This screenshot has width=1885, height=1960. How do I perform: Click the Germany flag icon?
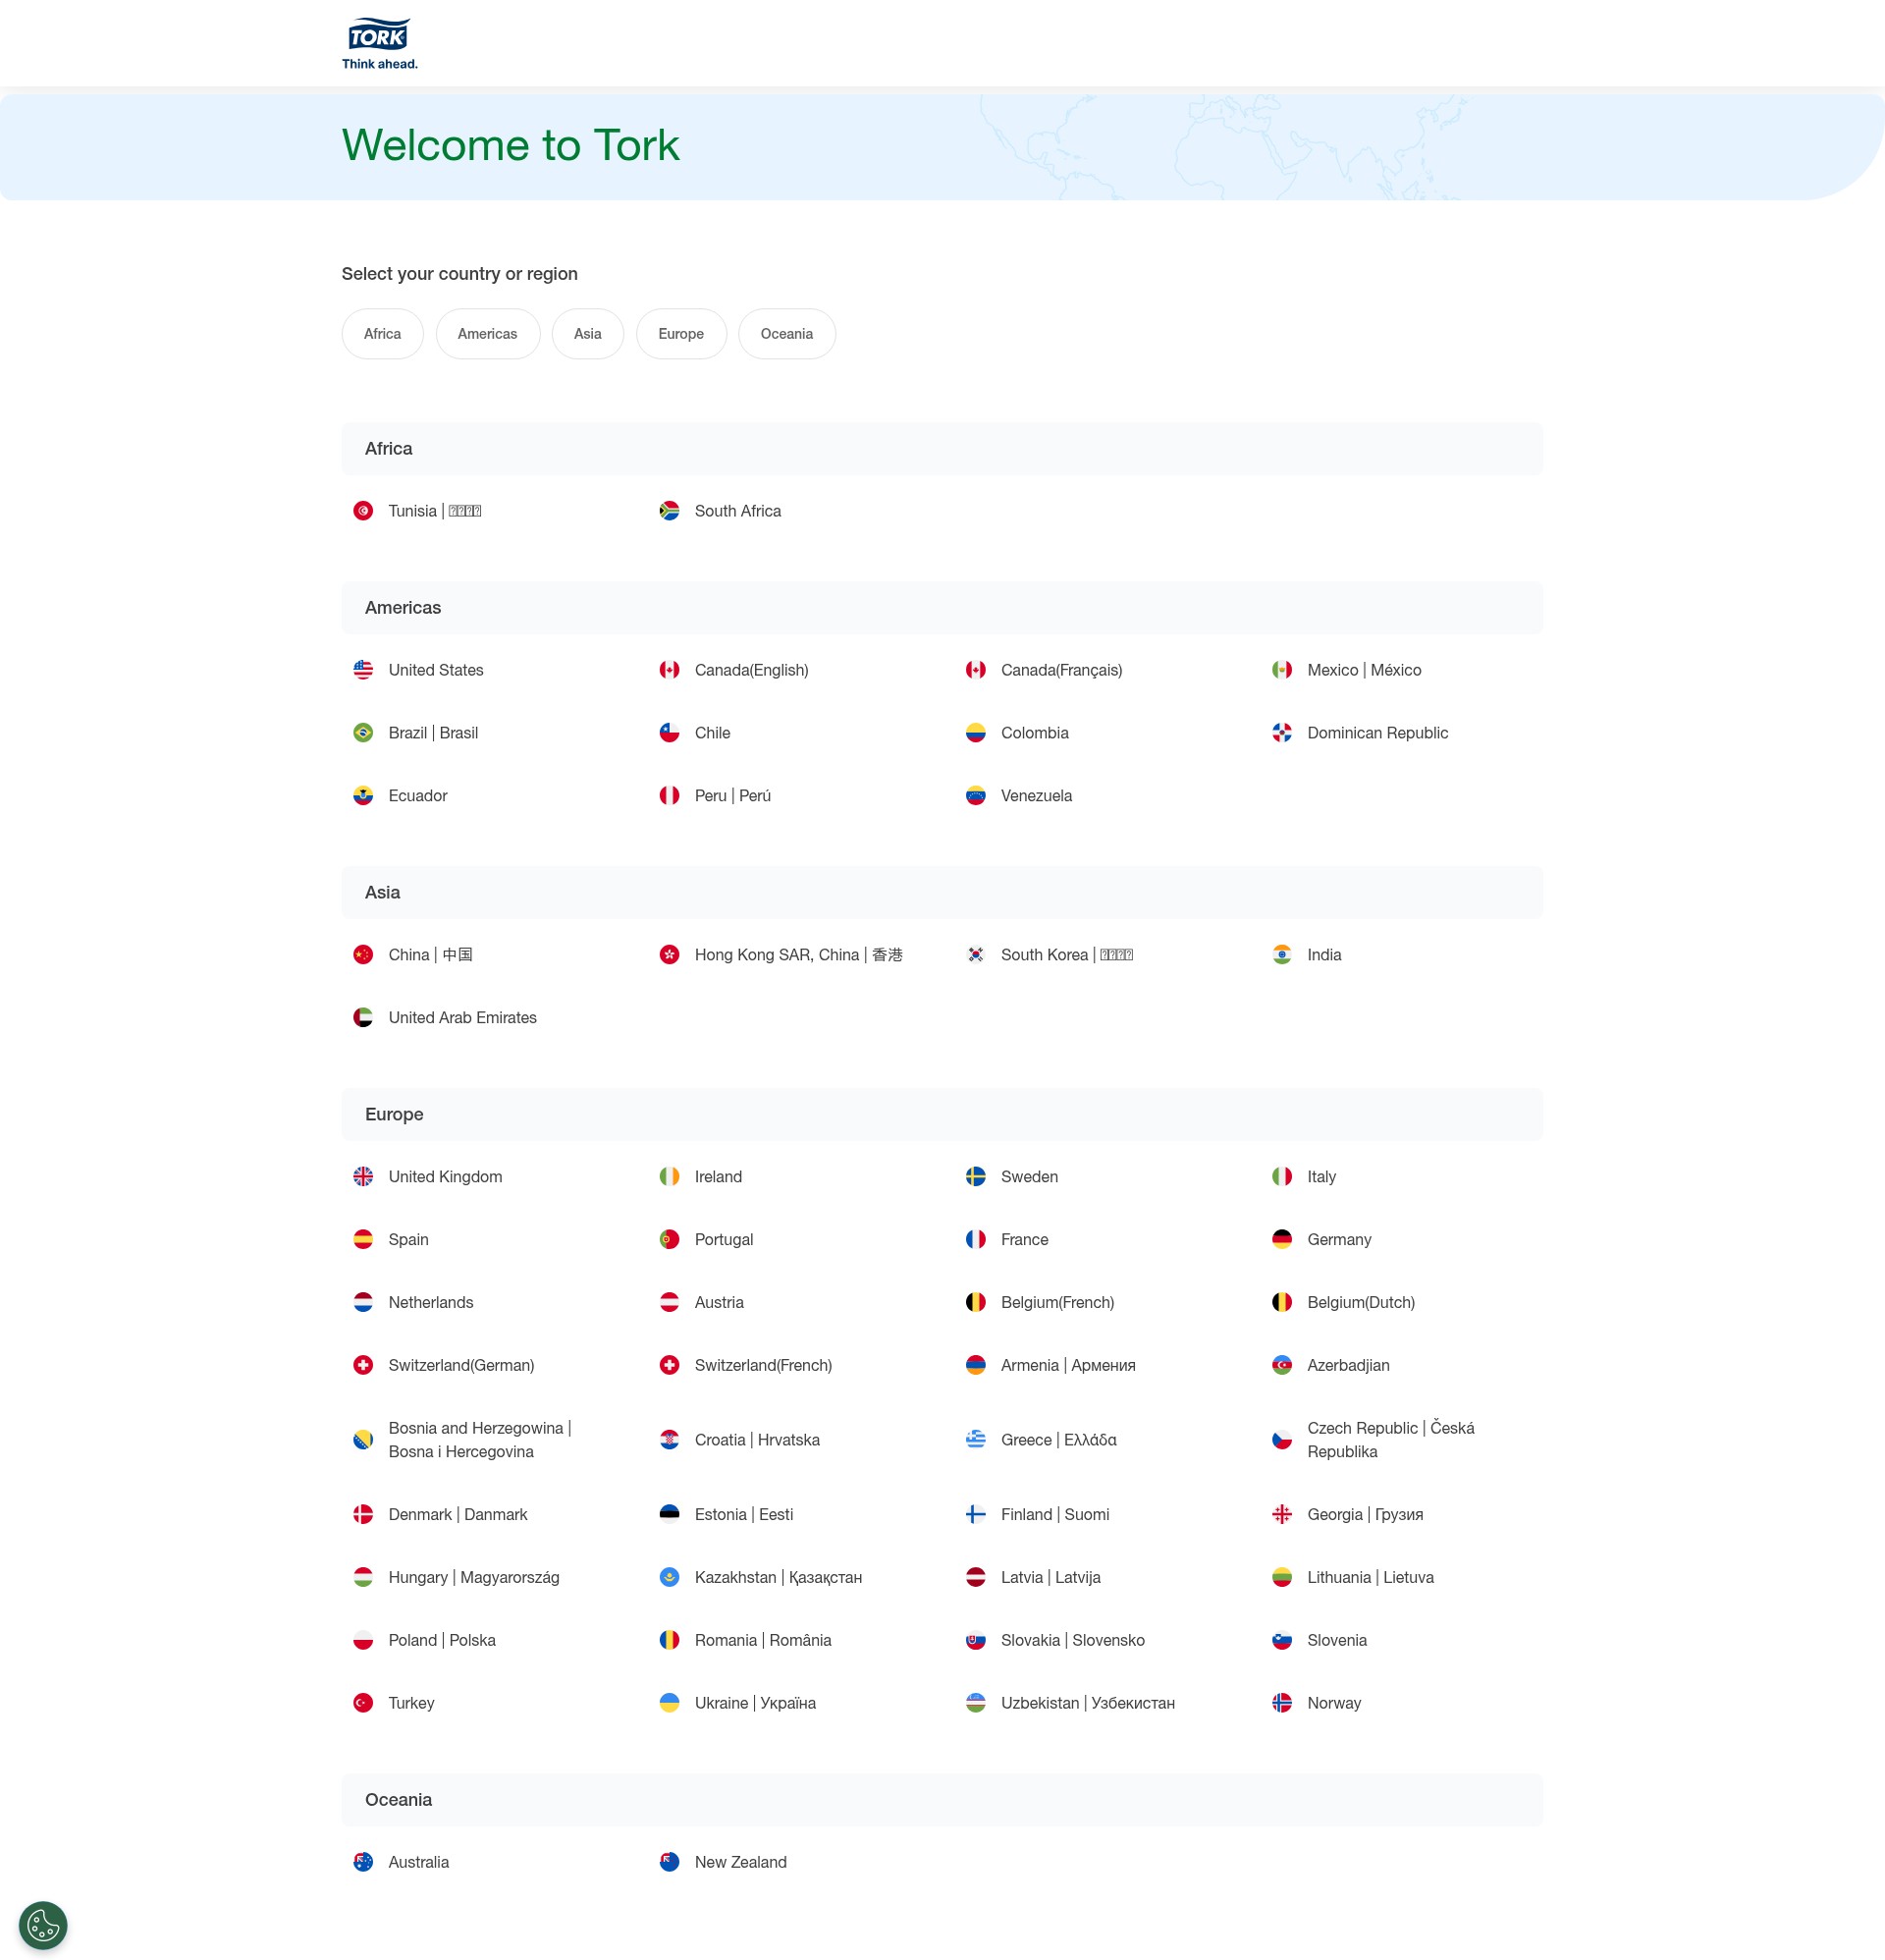(1282, 1240)
